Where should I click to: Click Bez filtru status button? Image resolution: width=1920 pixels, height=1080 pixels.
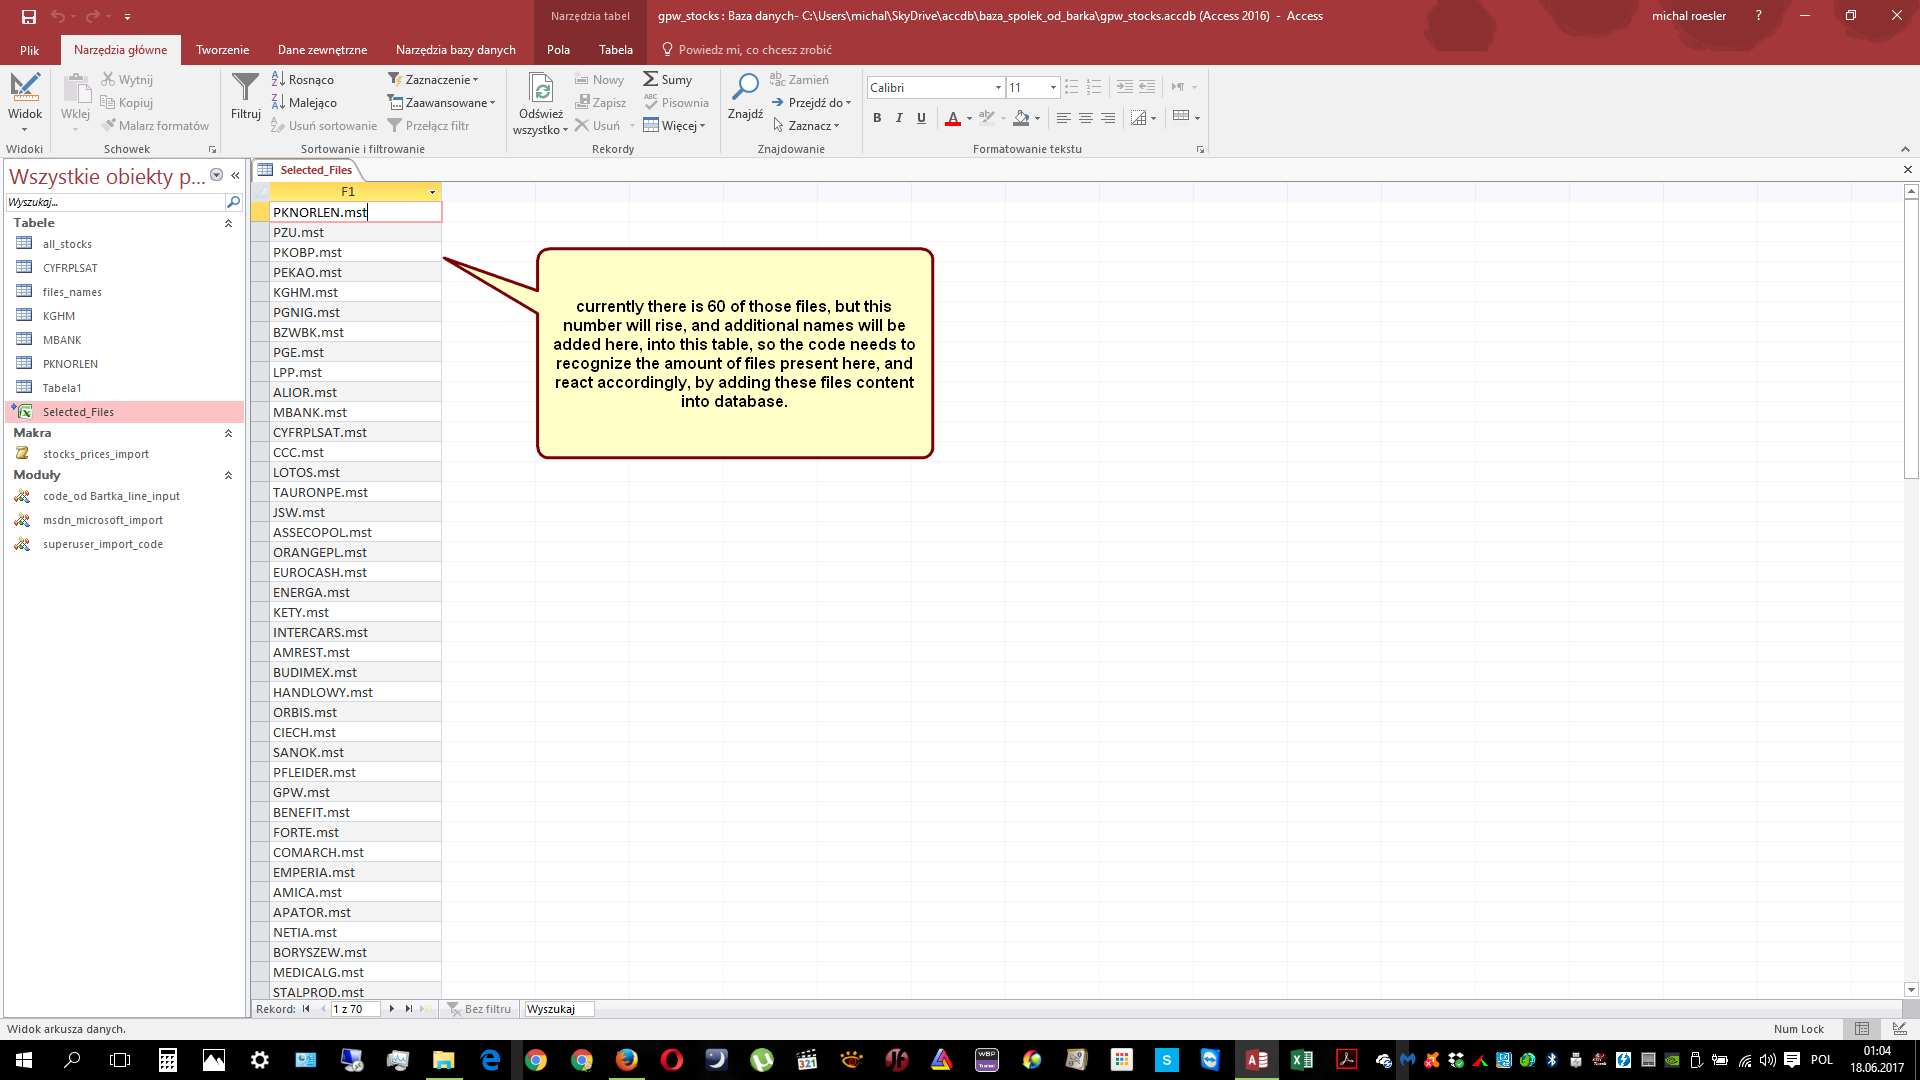tap(479, 1009)
